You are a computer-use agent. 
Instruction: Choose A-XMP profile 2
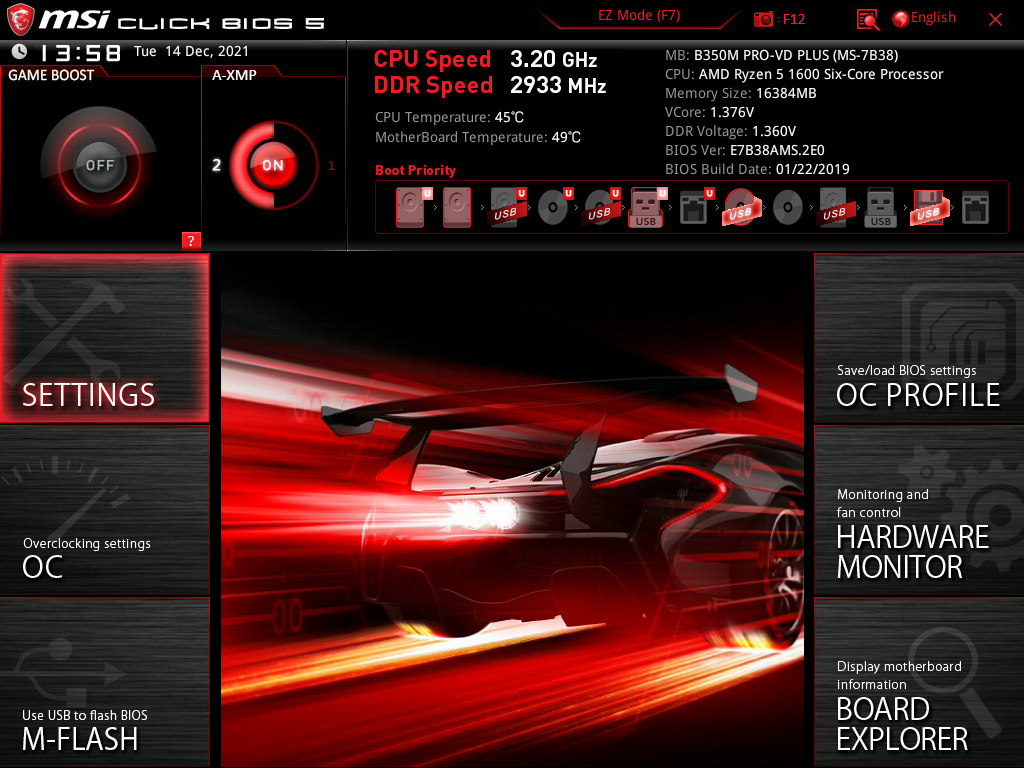point(216,165)
